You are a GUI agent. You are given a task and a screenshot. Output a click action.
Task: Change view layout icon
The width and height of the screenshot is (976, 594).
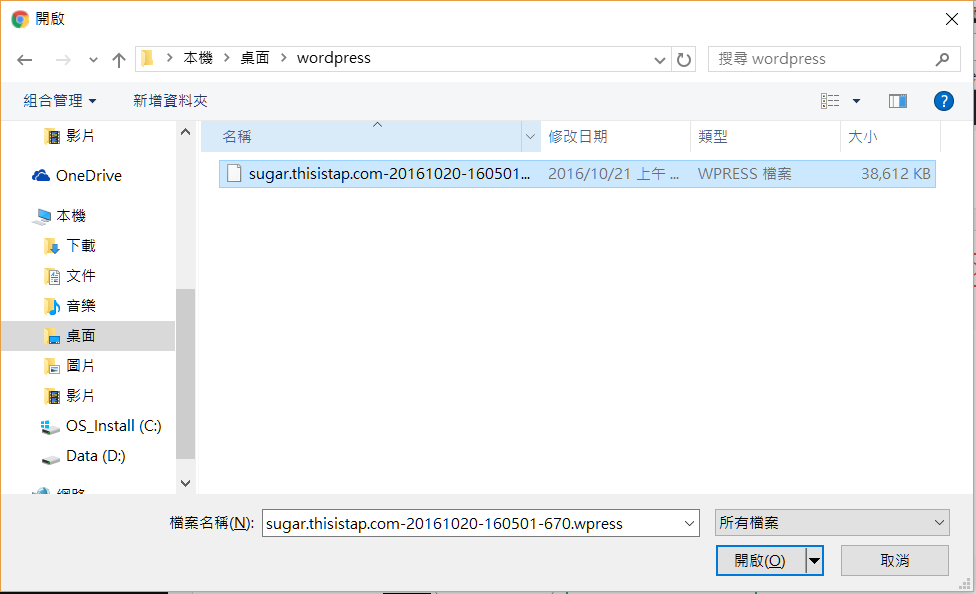[x=830, y=101]
